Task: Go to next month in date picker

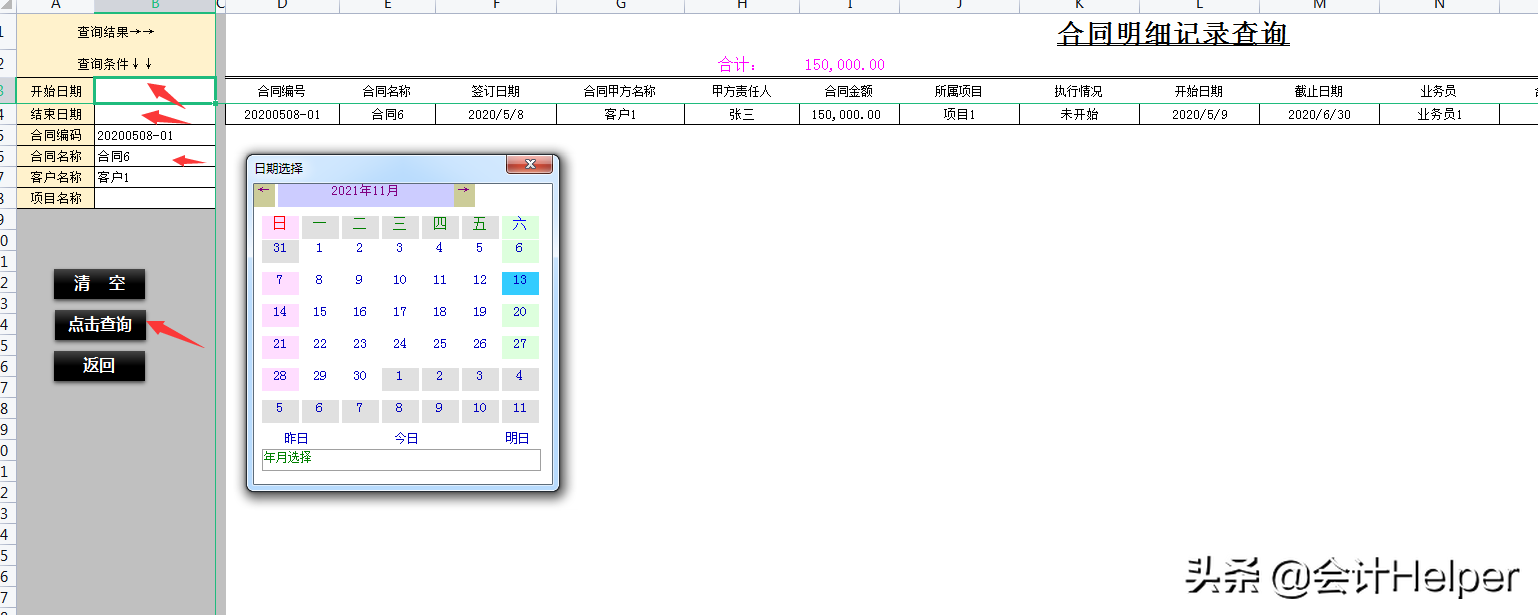Action: (x=464, y=195)
